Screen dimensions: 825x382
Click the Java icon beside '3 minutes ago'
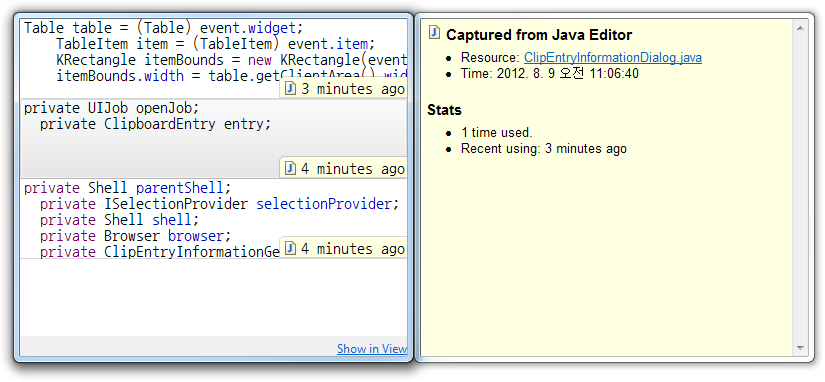[290, 89]
